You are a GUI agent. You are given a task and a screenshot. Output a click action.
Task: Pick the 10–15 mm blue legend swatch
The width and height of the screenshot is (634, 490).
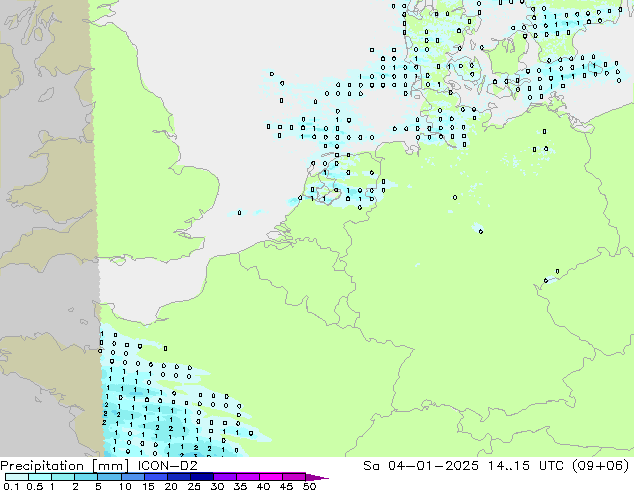[x=132, y=477]
